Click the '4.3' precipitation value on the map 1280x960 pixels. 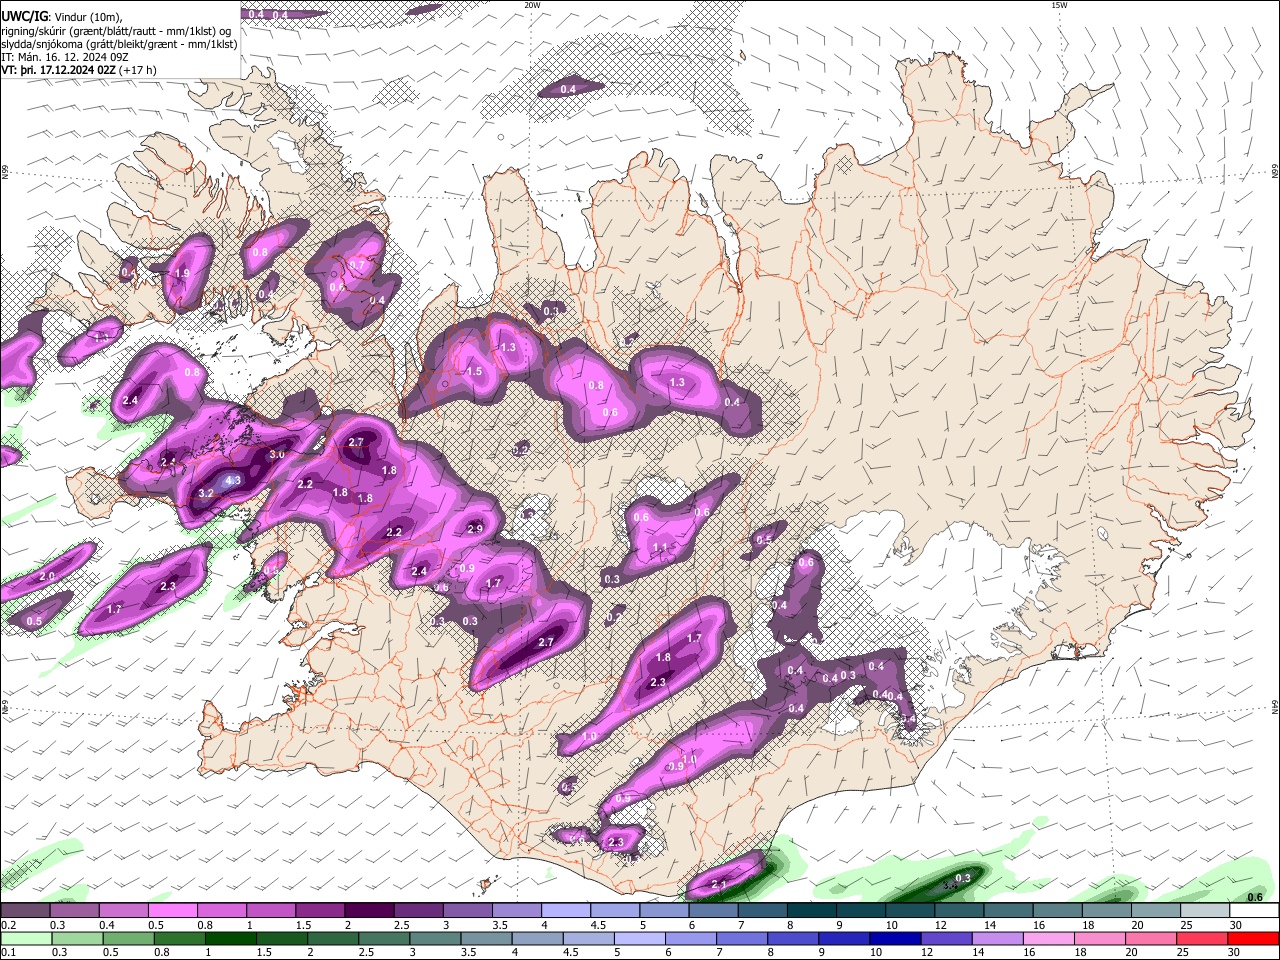coord(234,481)
